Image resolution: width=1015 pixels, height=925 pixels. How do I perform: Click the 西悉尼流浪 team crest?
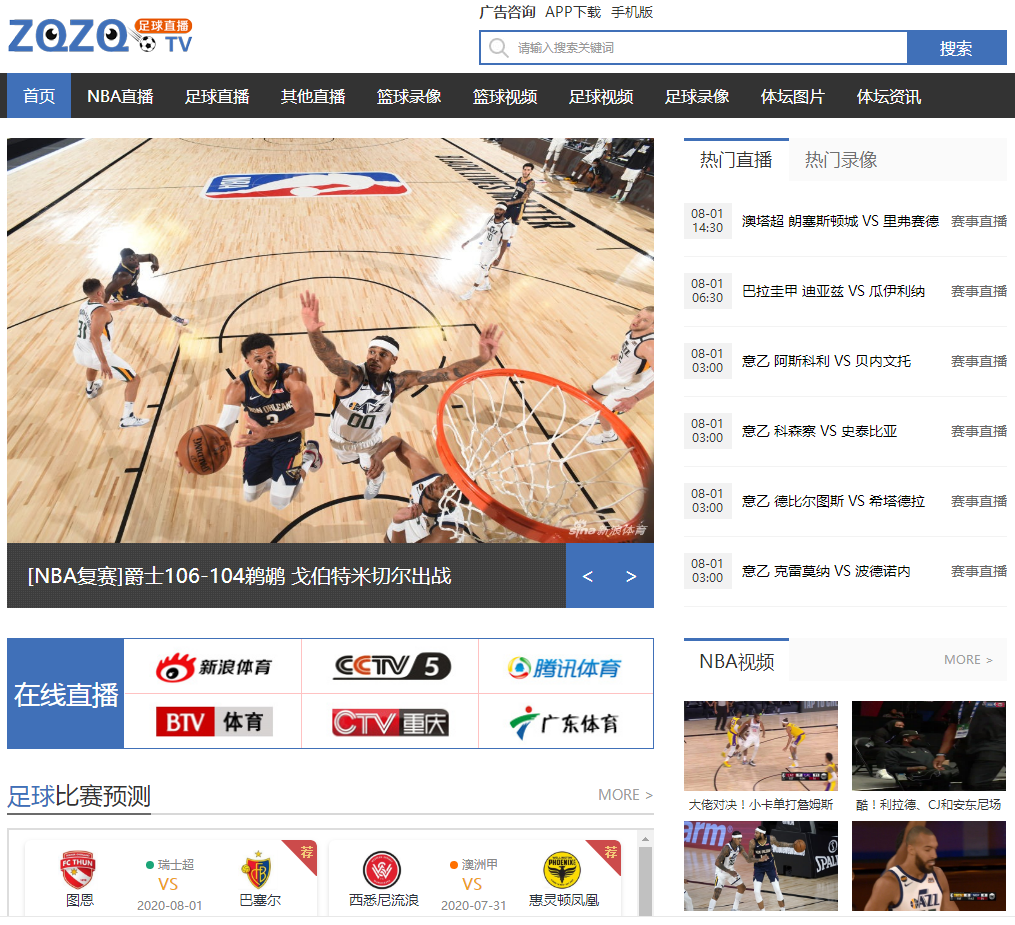(382, 870)
